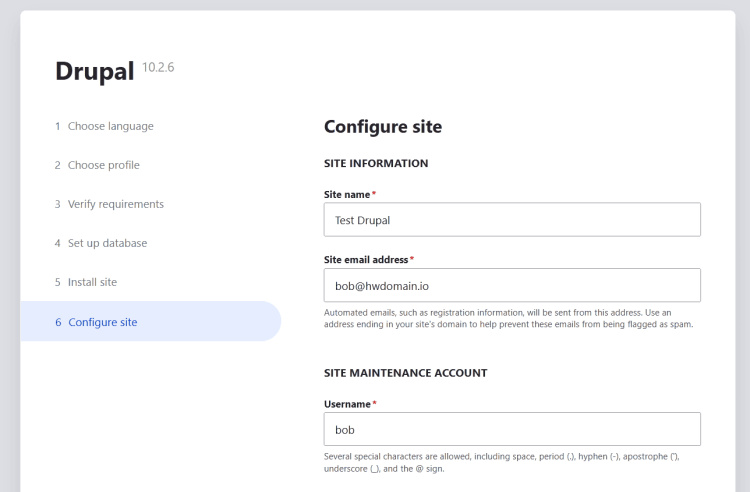Click the Configure site page heading
Image resolution: width=750 pixels, height=492 pixels.
[383, 127]
